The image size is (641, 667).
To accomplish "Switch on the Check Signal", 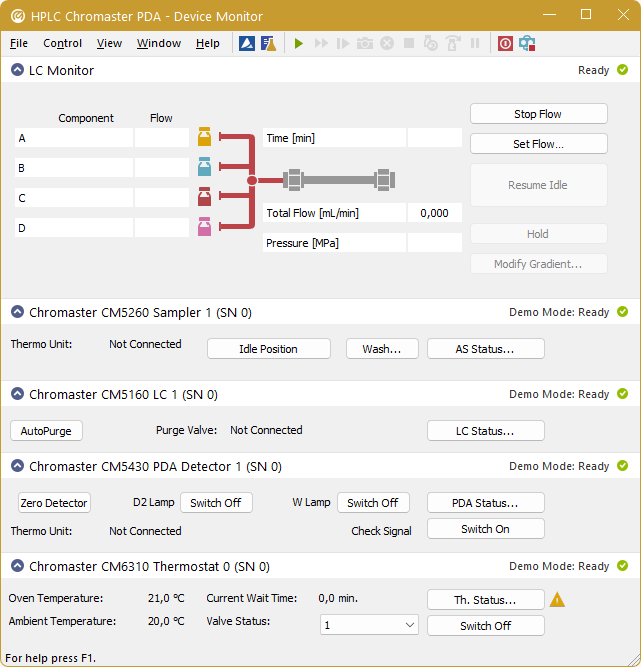I will click(x=486, y=529).
